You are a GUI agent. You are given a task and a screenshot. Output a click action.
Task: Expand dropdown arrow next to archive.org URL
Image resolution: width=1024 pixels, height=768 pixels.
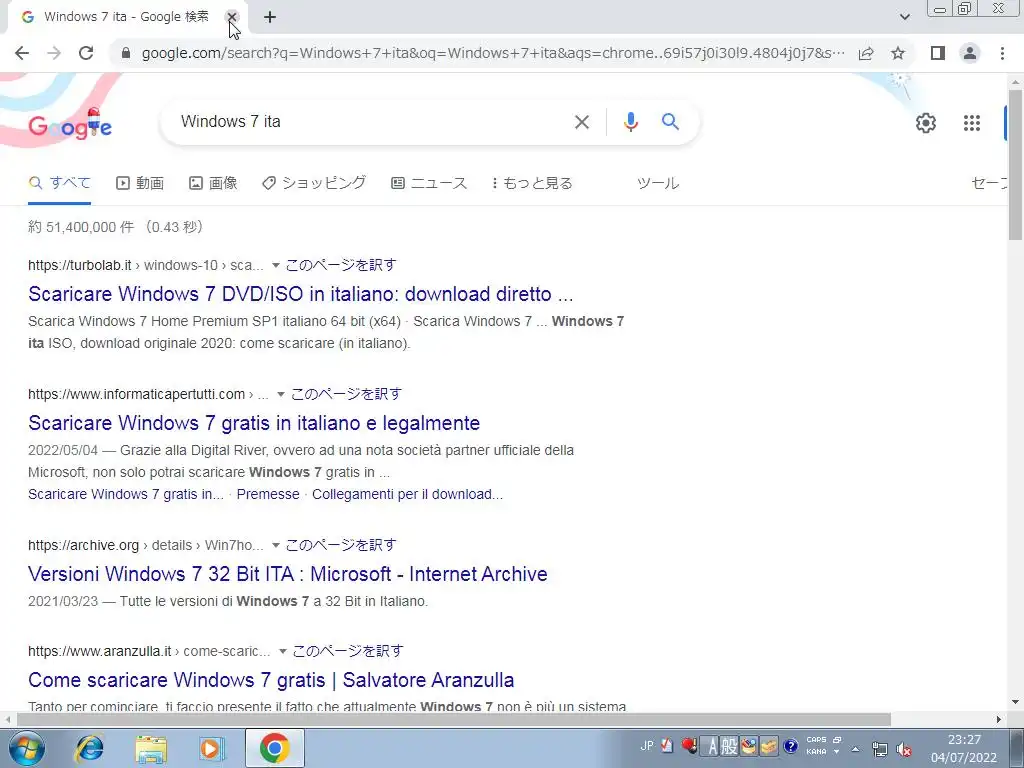point(276,545)
